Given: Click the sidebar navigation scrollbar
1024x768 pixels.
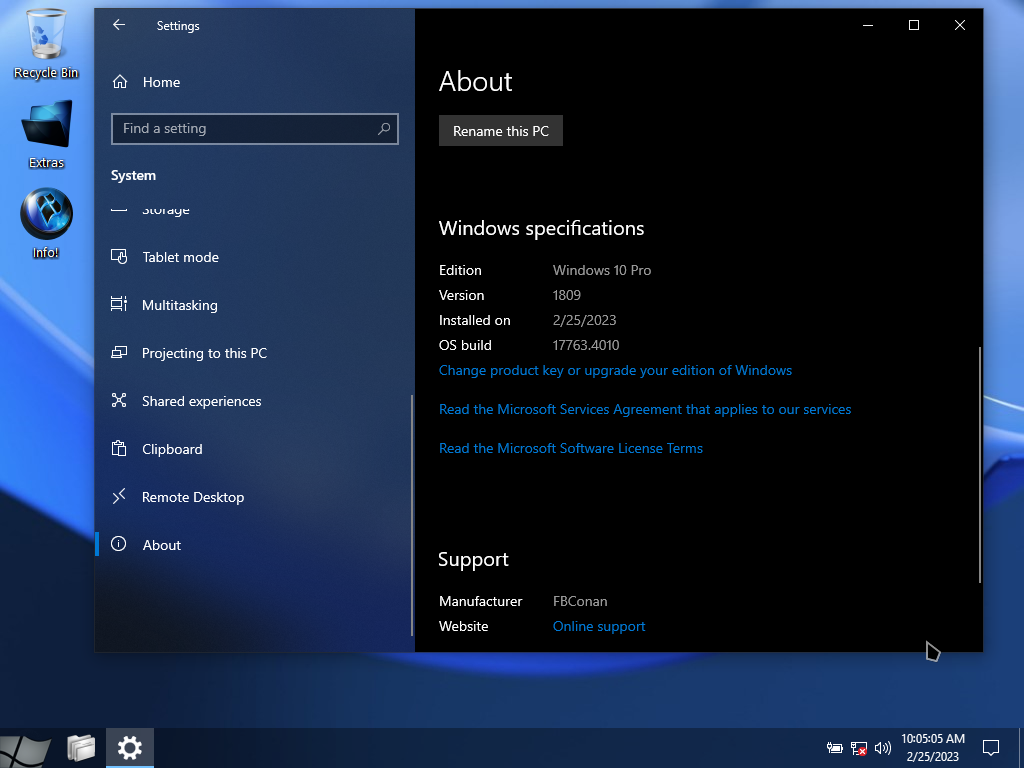Looking at the screenshot, I should click(412, 515).
